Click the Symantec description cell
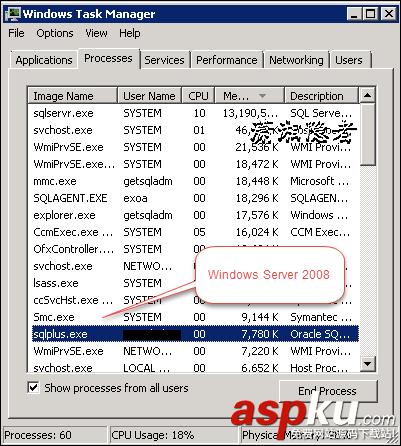401x446 pixels. point(321,317)
